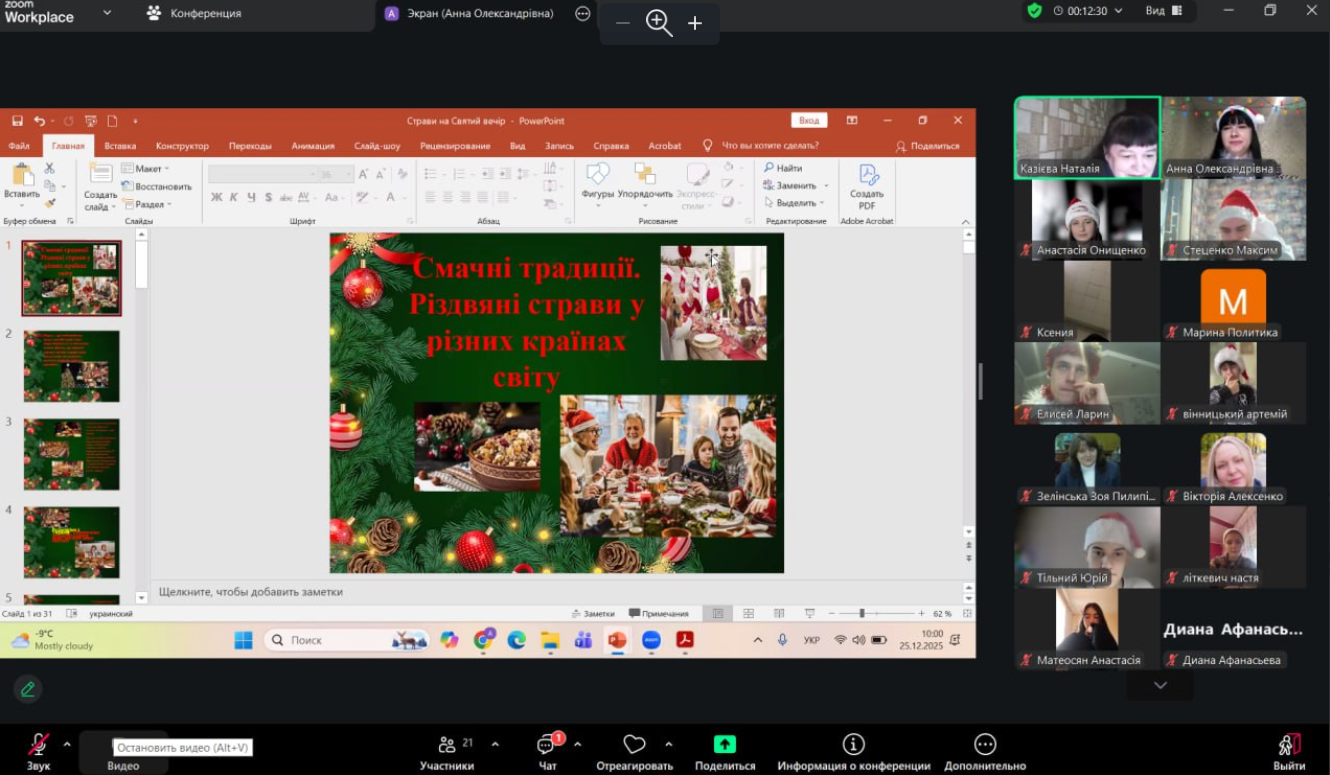The image size is (1330, 775).
Task: Expand audio options arrow next to mute
Action: pos(67,744)
